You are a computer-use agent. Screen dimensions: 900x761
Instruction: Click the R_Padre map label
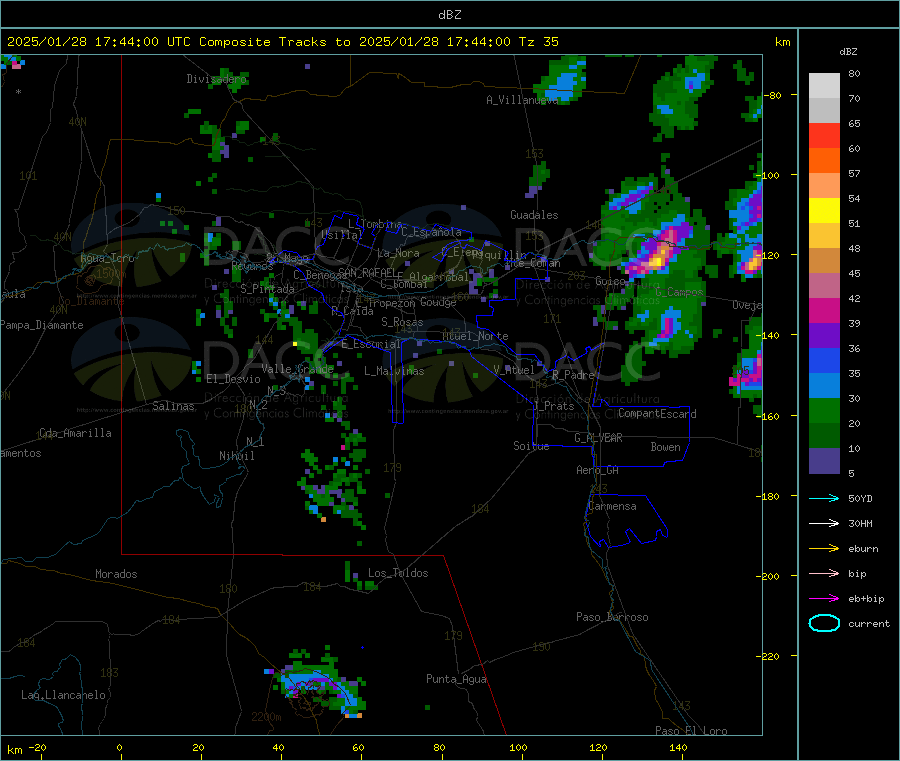coord(573,375)
